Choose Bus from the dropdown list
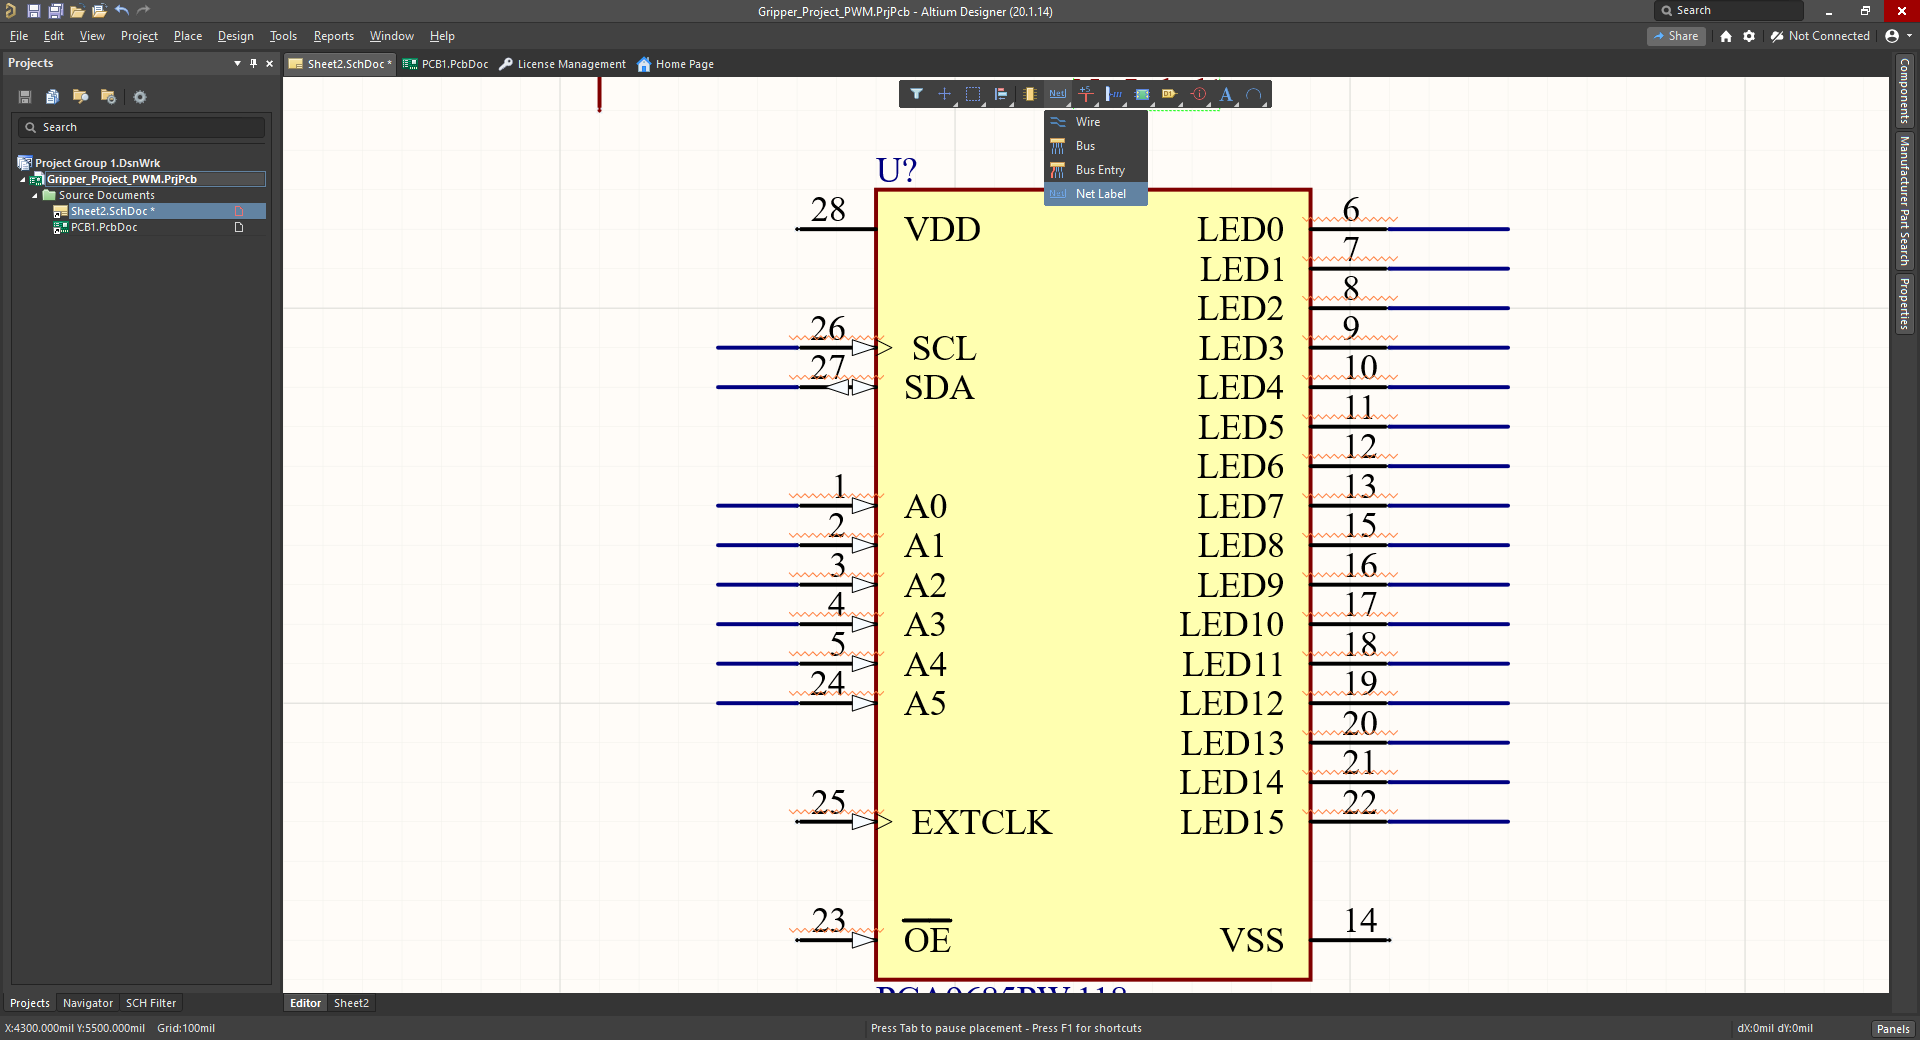 (x=1095, y=146)
